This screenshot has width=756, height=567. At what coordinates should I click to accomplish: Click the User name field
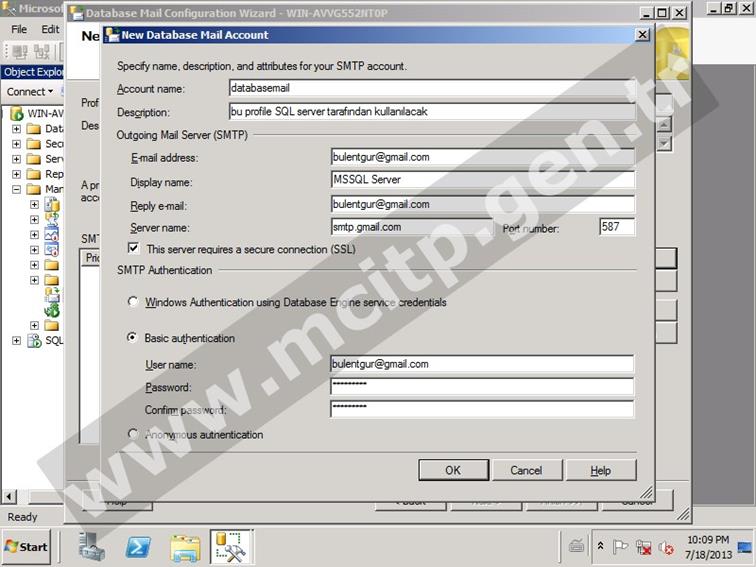point(482,364)
